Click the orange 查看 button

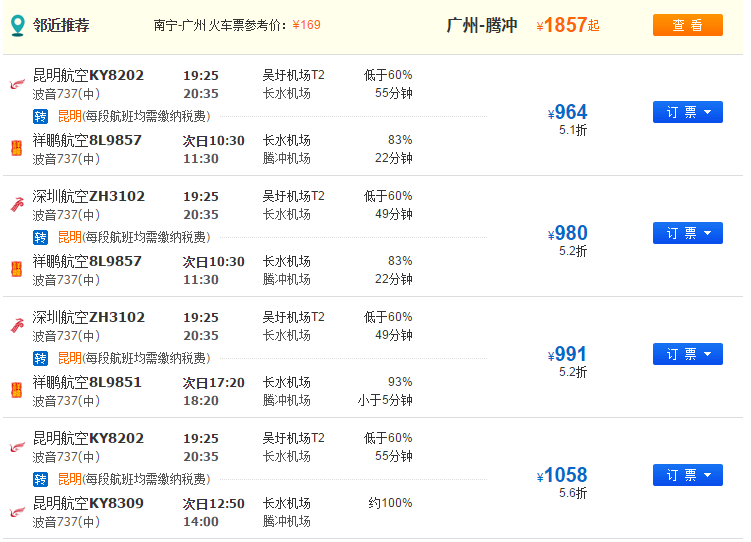pos(688,25)
